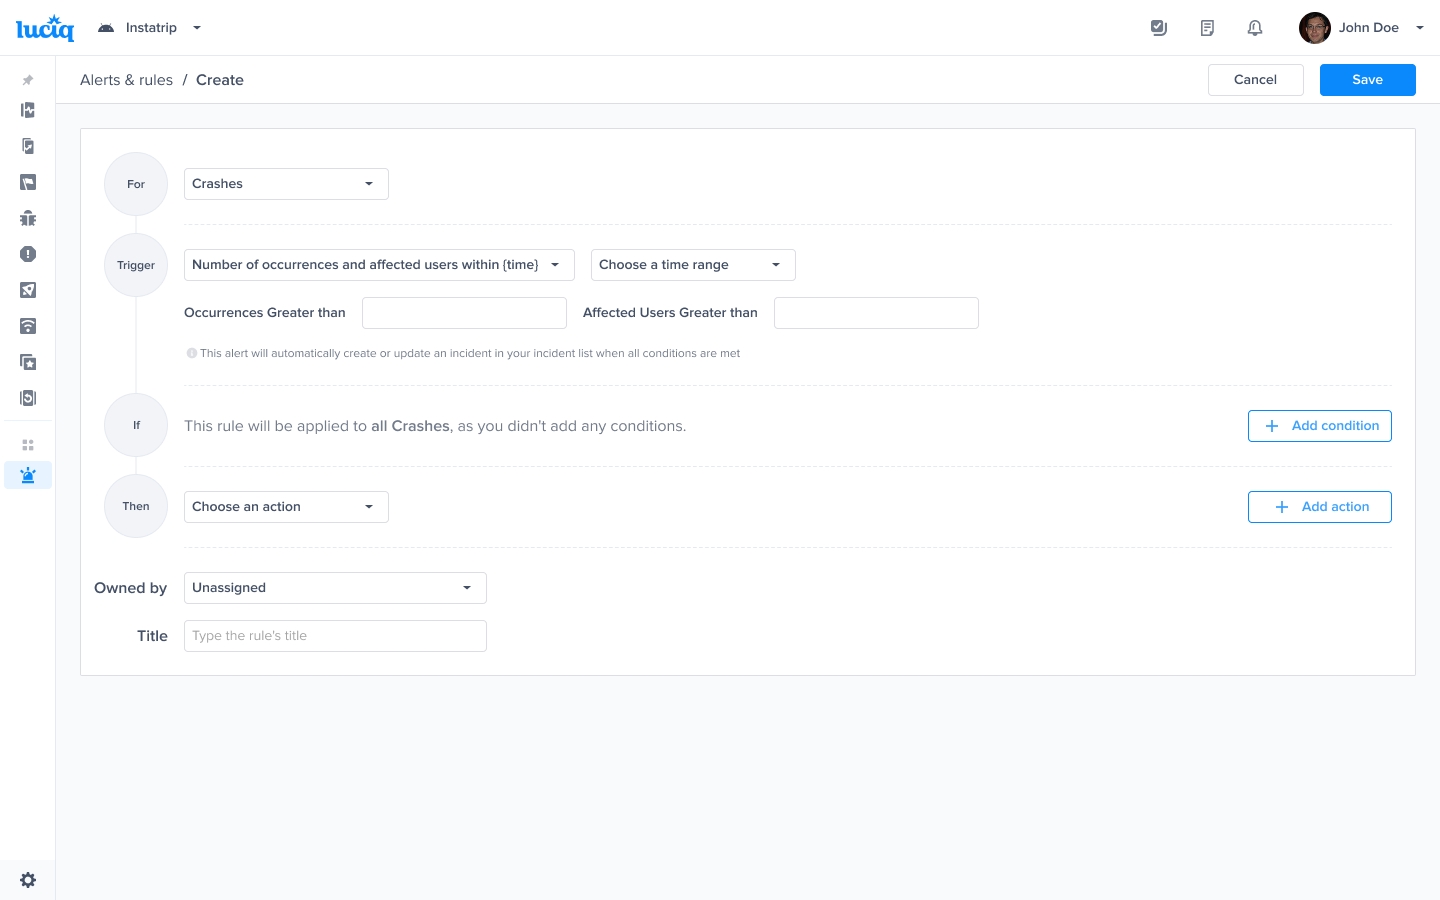Click the flag icon in the sidebar
Viewport: 1440px width, 900px height.
[28, 182]
